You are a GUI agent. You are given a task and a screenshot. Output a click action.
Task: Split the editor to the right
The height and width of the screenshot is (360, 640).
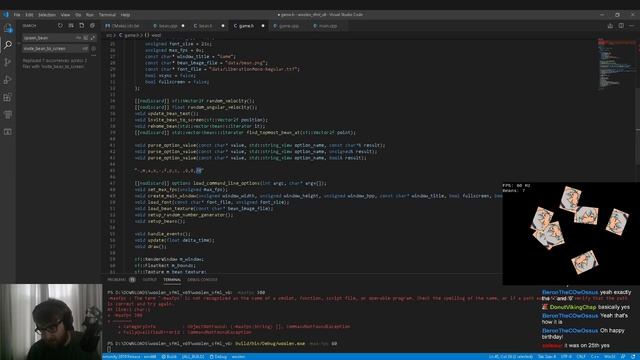[621, 26]
